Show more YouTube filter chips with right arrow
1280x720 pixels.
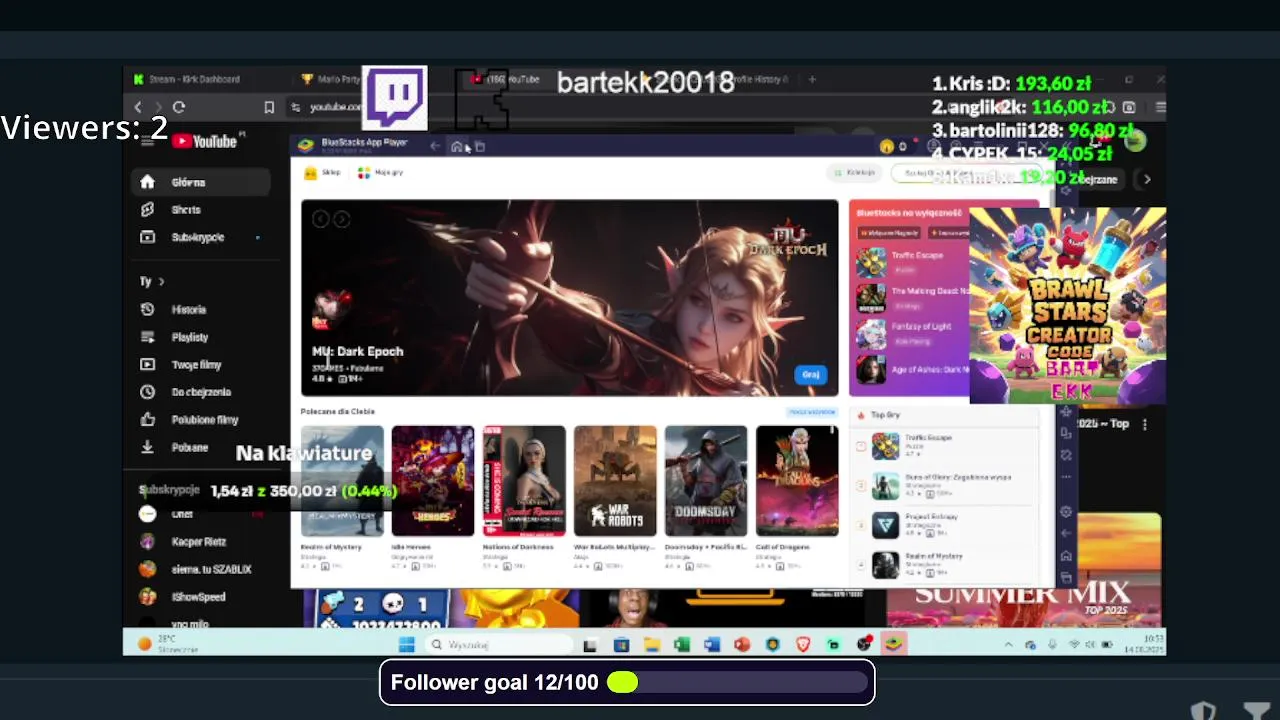(1147, 179)
